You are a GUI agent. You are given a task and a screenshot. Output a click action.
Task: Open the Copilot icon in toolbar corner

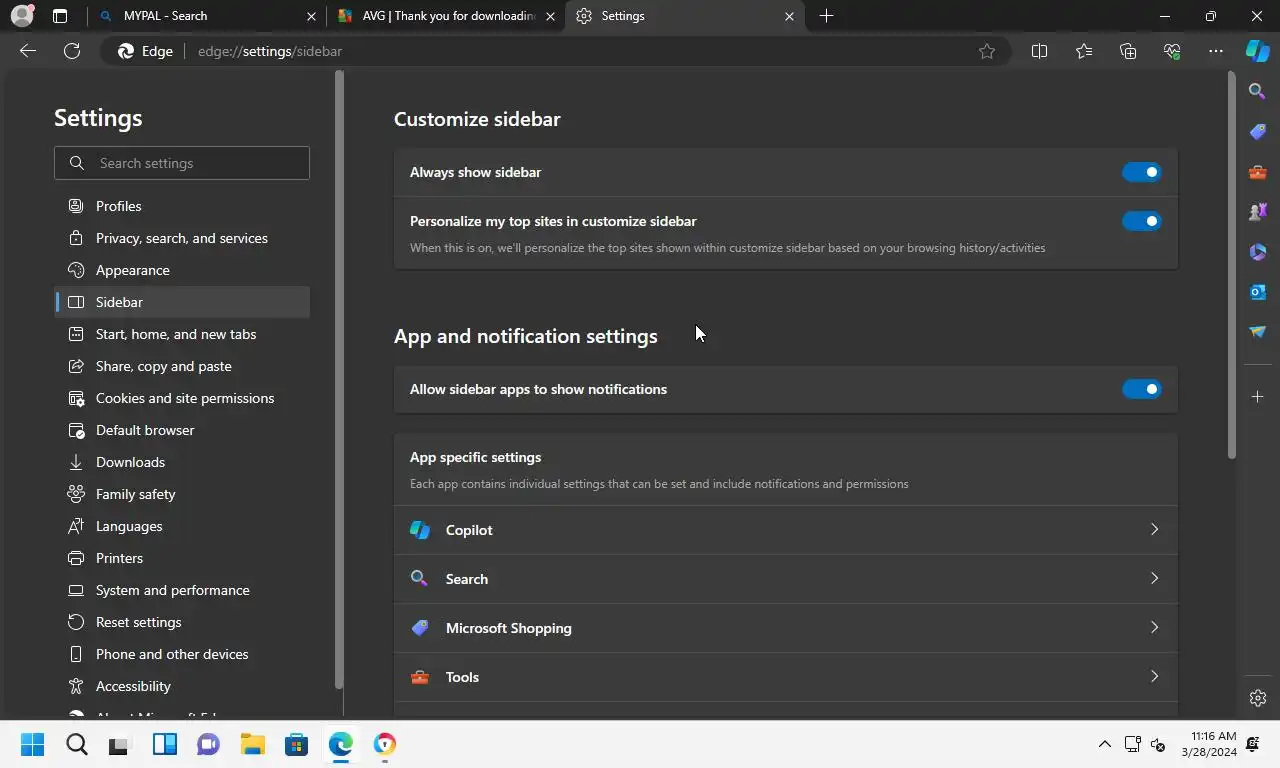pos(1257,51)
